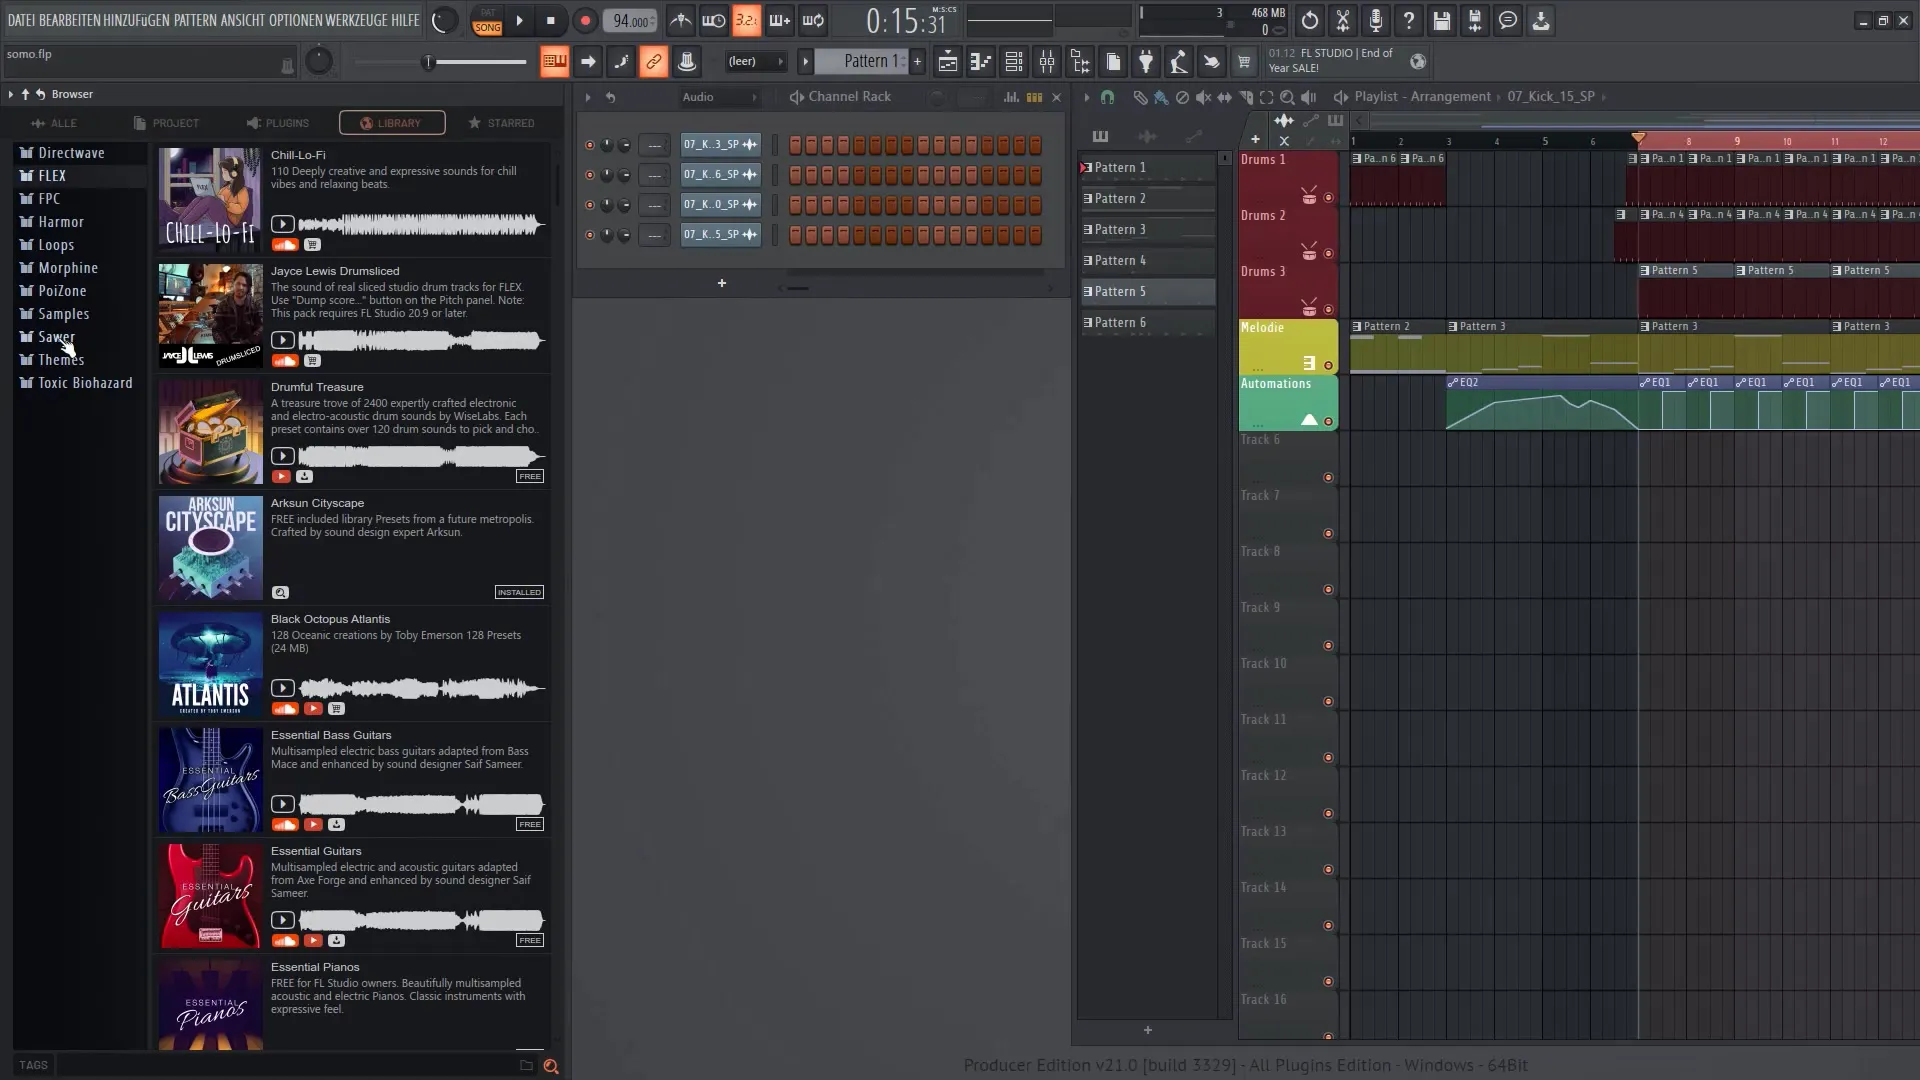This screenshot has width=1920, height=1080.
Task: Open the help question mark icon
Action: tap(1408, 20)
